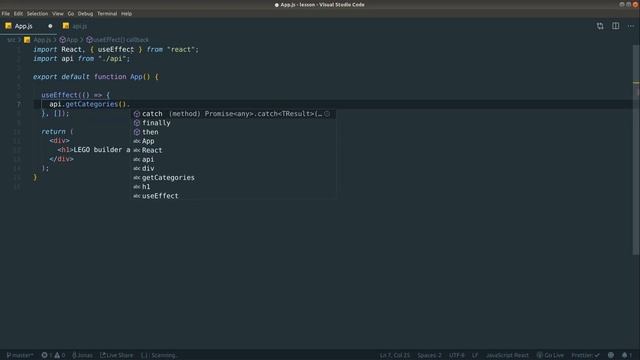Click the Jonas user status item
640x360 pixels.
click(x=82, y=356)
